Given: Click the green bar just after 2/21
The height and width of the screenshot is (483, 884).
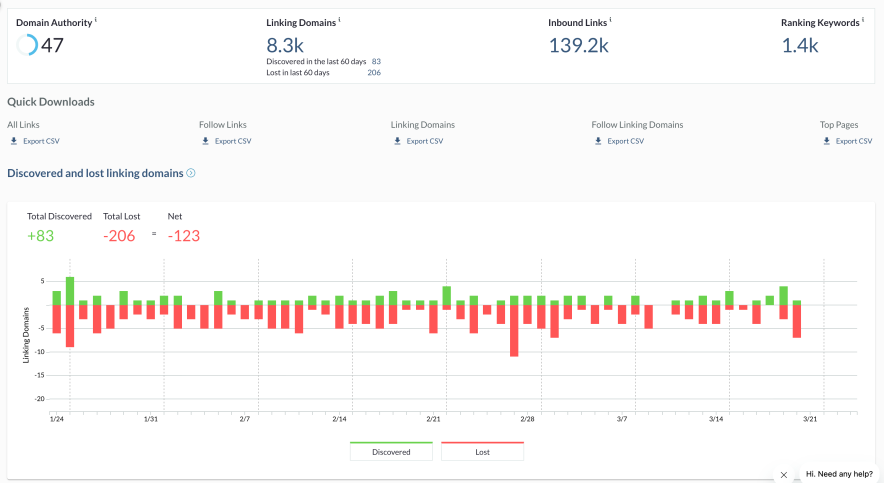Looking at the screenshot, I should coord(447,296).
